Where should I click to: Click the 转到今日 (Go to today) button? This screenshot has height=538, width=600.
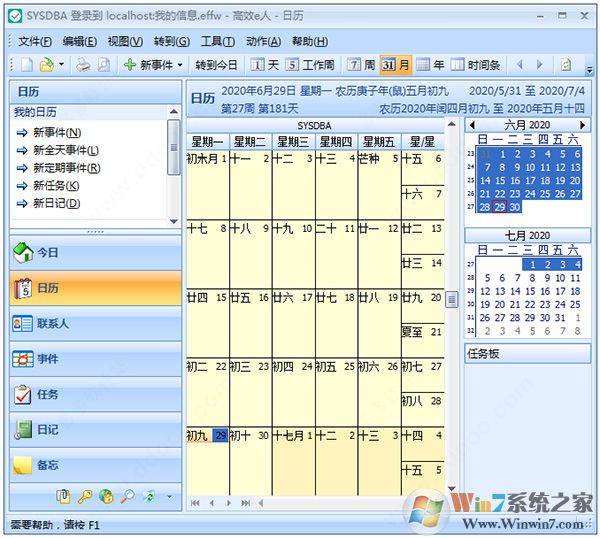pyautogui.click(x=216, y=65)
